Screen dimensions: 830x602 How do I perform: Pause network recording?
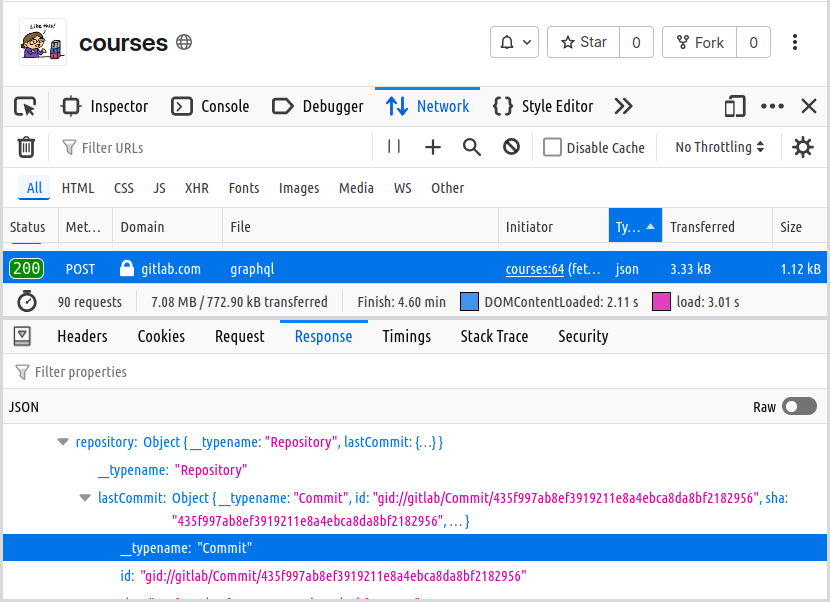tap(394, 147)
